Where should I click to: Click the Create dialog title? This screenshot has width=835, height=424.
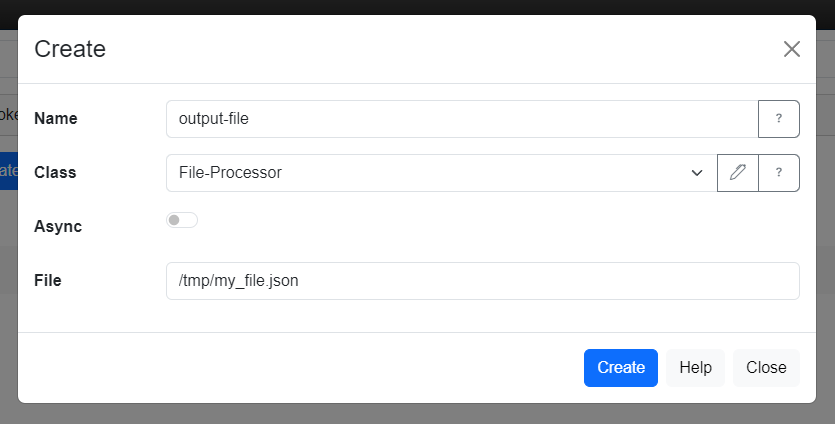pos(70,49)
